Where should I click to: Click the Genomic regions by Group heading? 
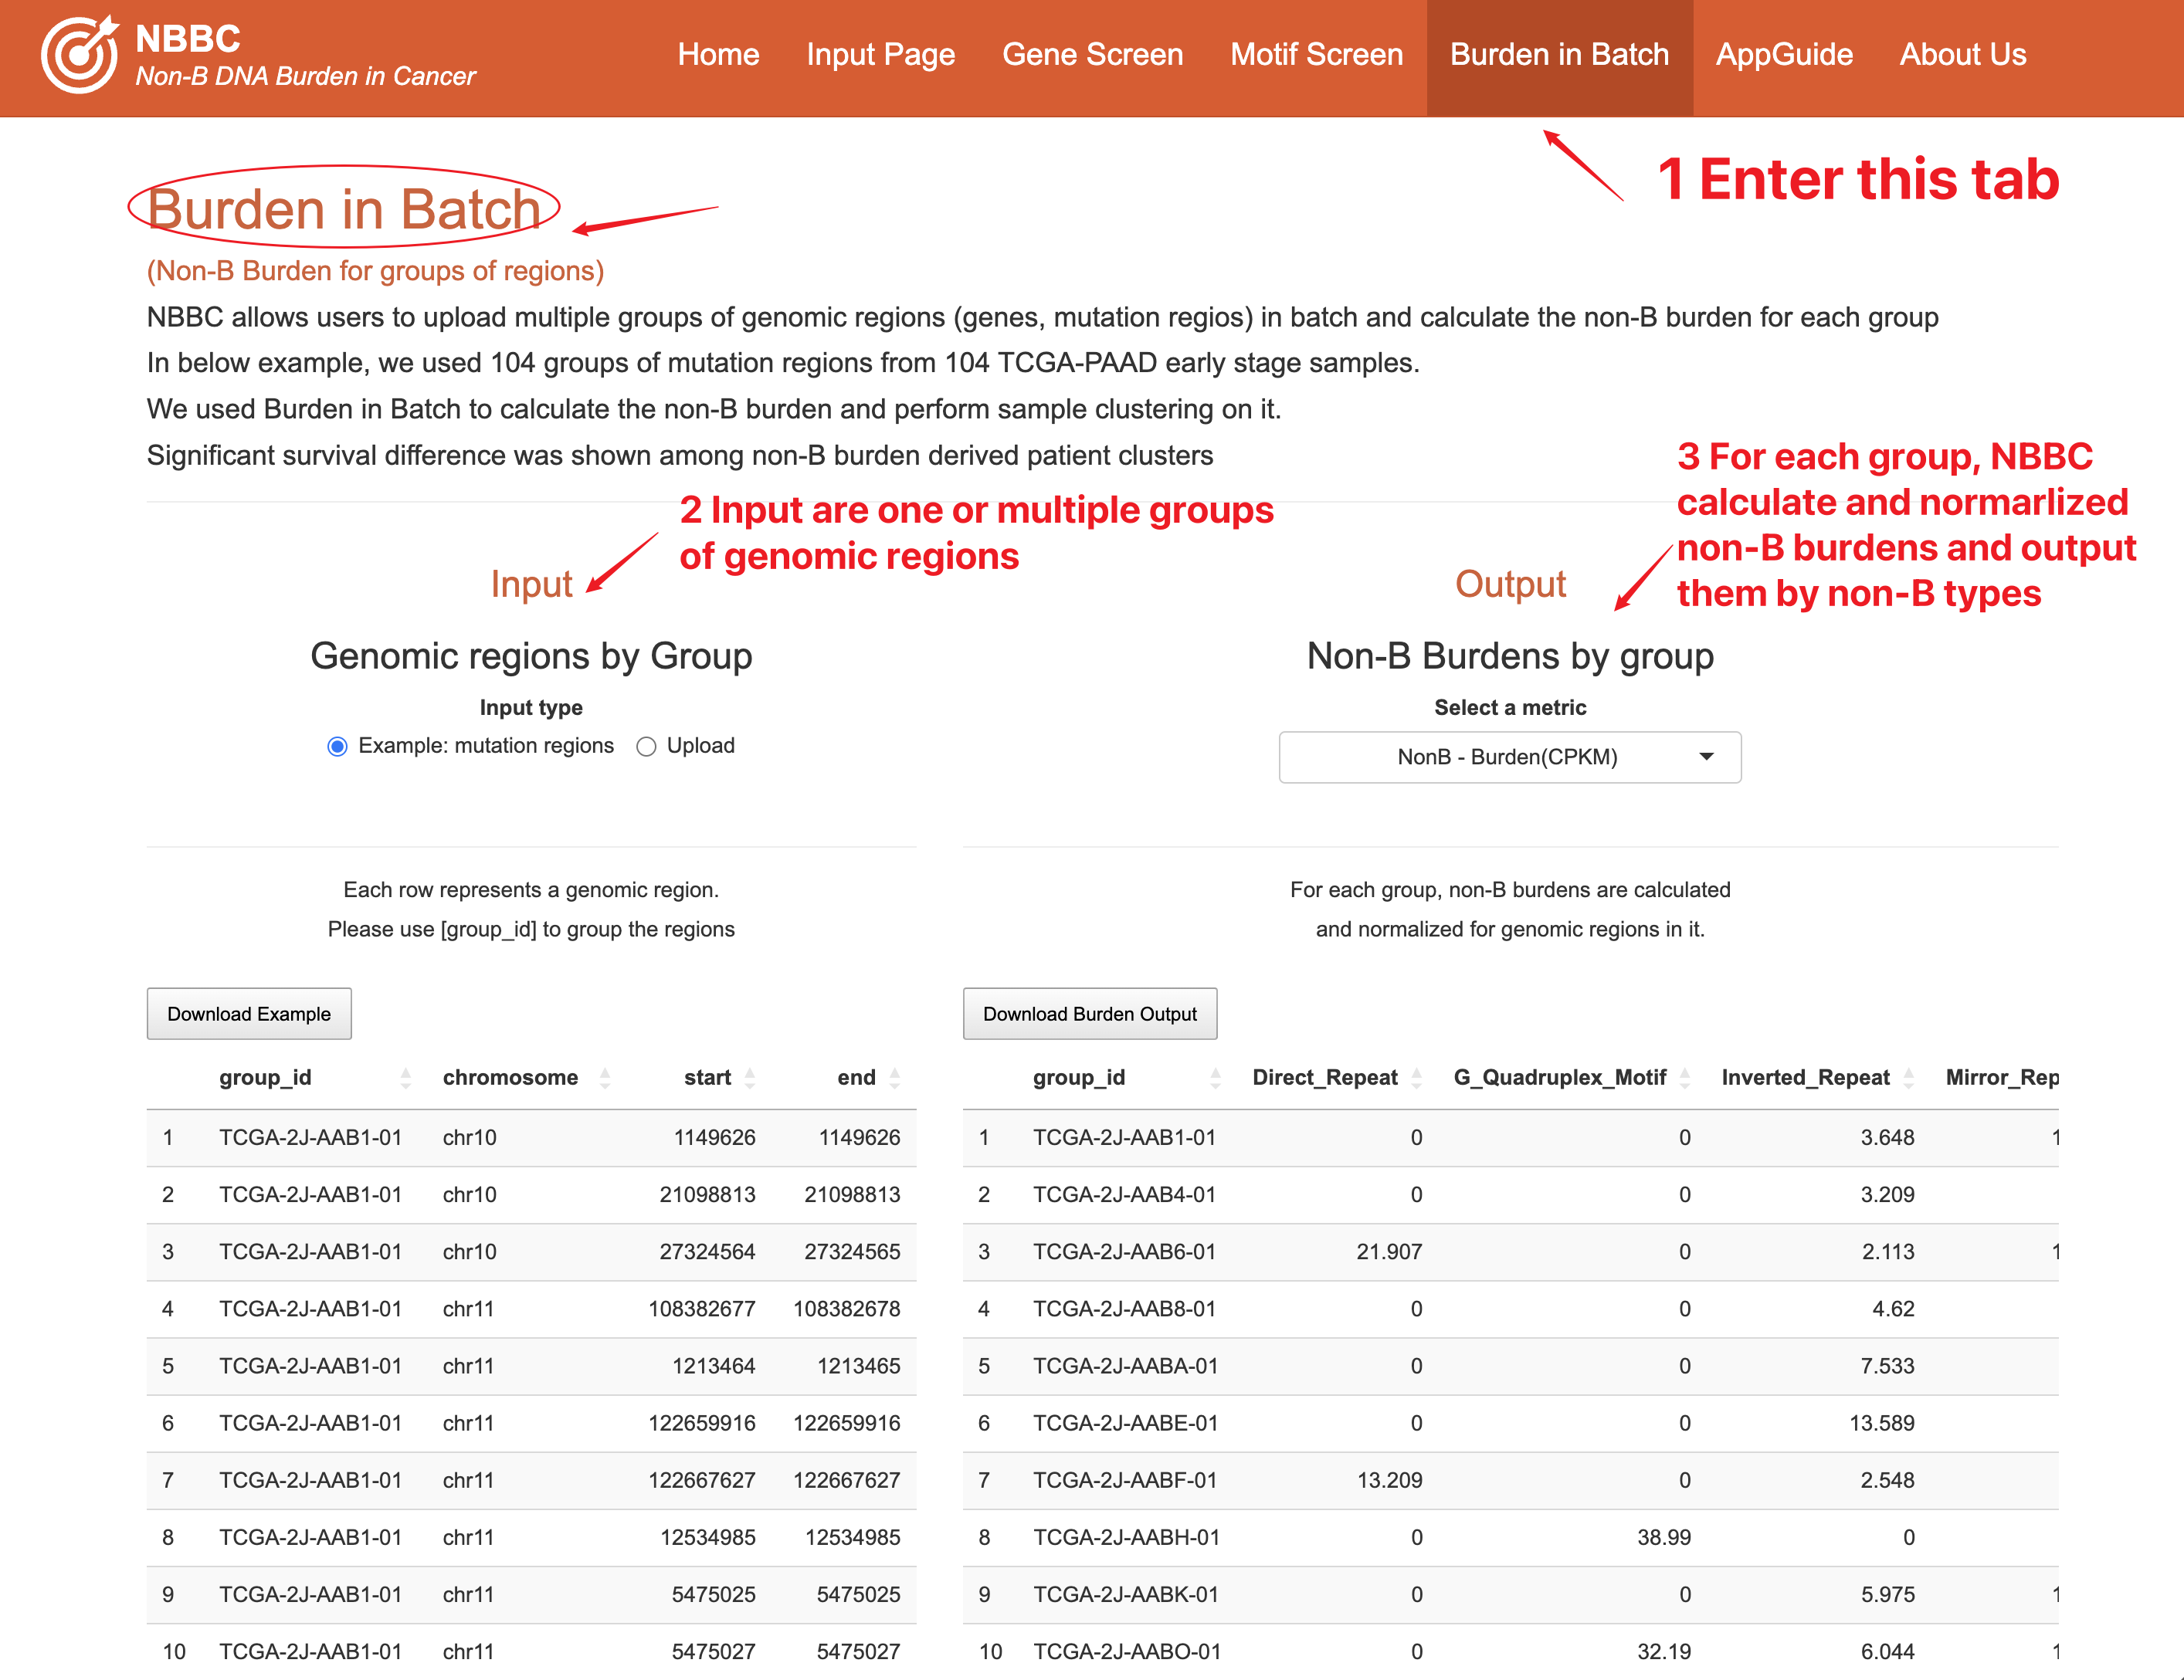531,657
